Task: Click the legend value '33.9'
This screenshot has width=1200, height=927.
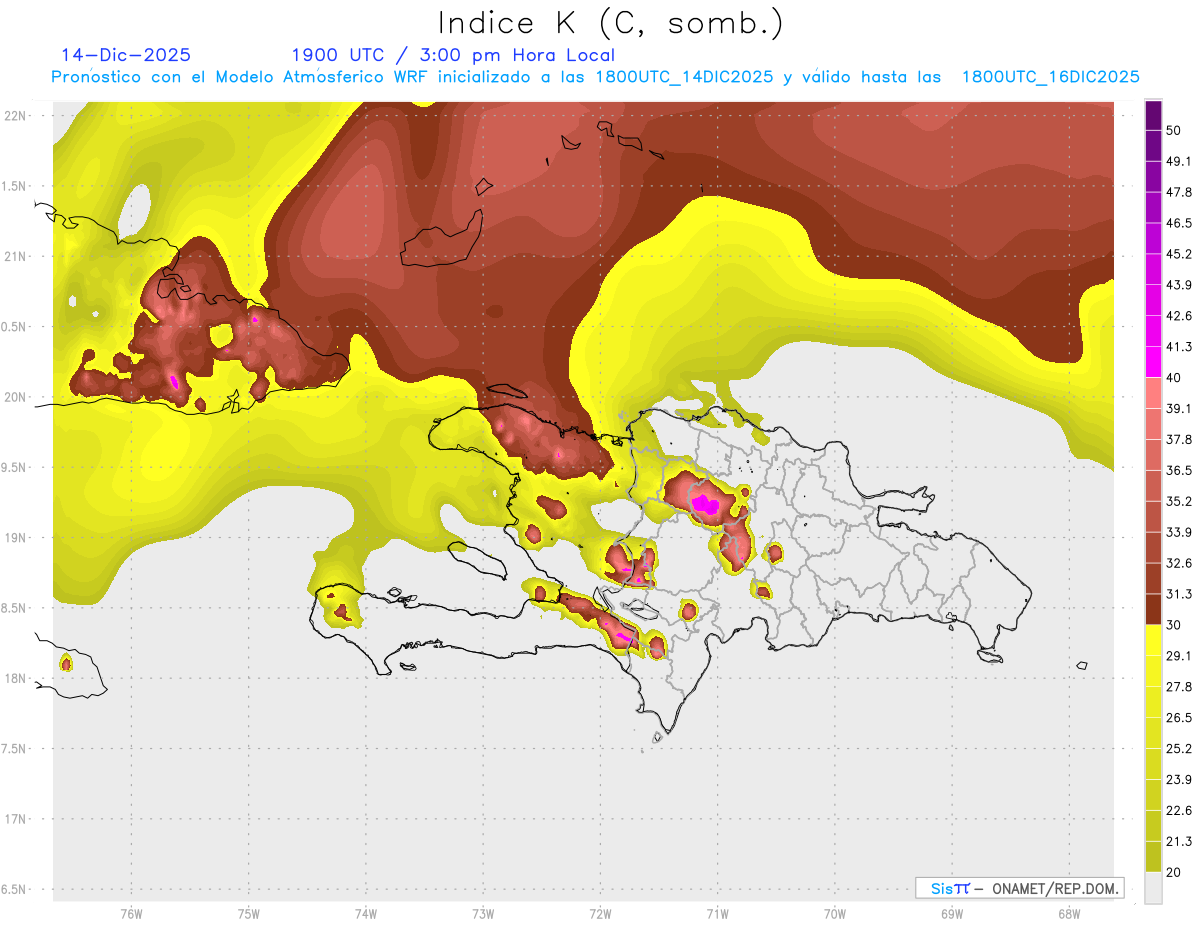Action: (x=1179, y=532)
